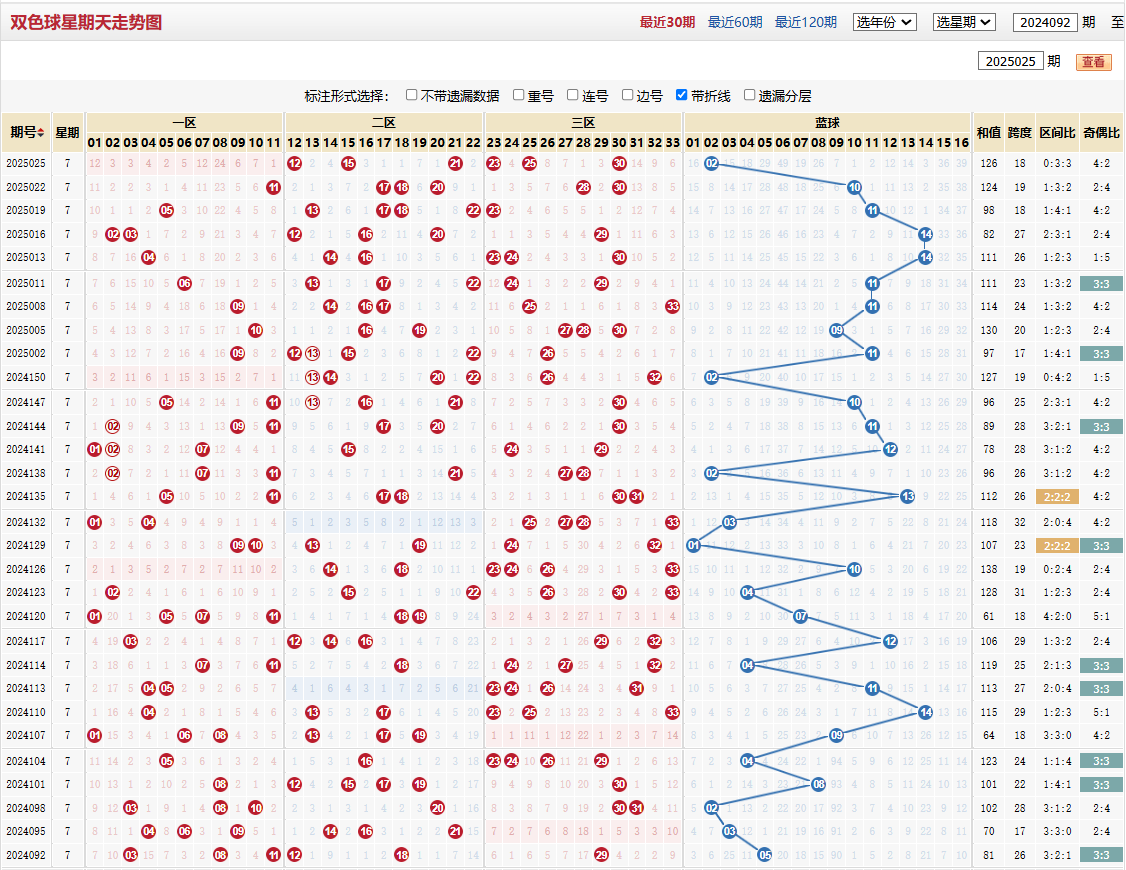Image resolution: width=1126 pixels, height=870 pixels.
Task: Click red ball 32 in row 2024150
Action: tap(654, 378)
